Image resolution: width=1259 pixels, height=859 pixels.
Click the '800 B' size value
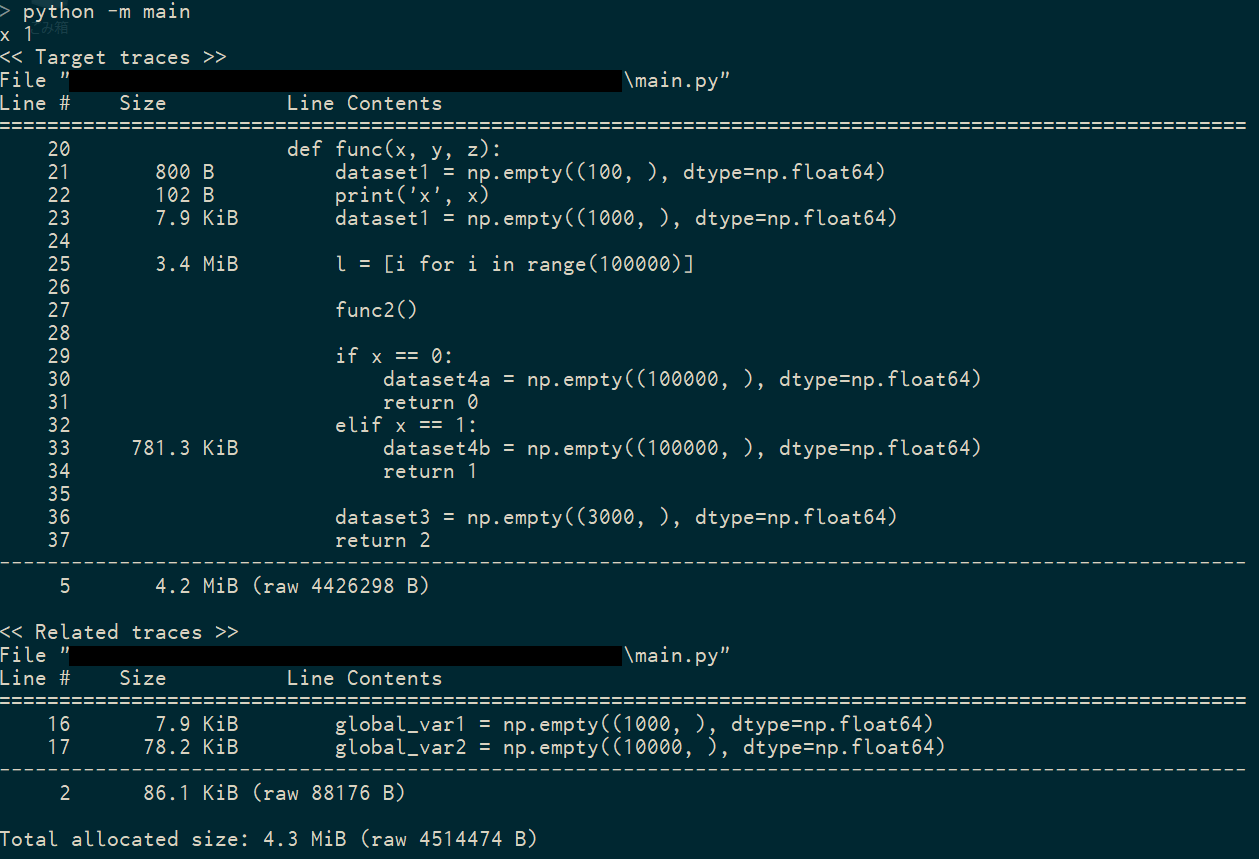(x=185, y=172)
